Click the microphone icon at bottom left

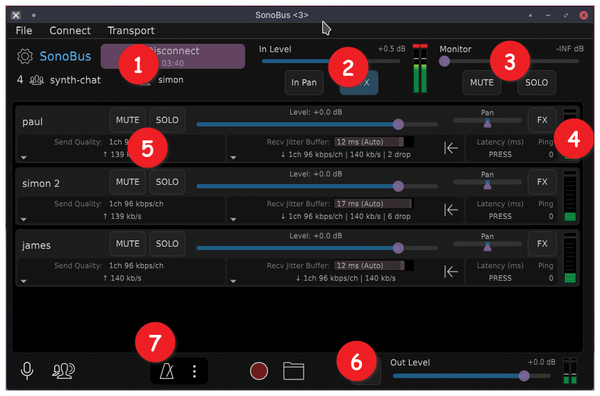[27, 371]
